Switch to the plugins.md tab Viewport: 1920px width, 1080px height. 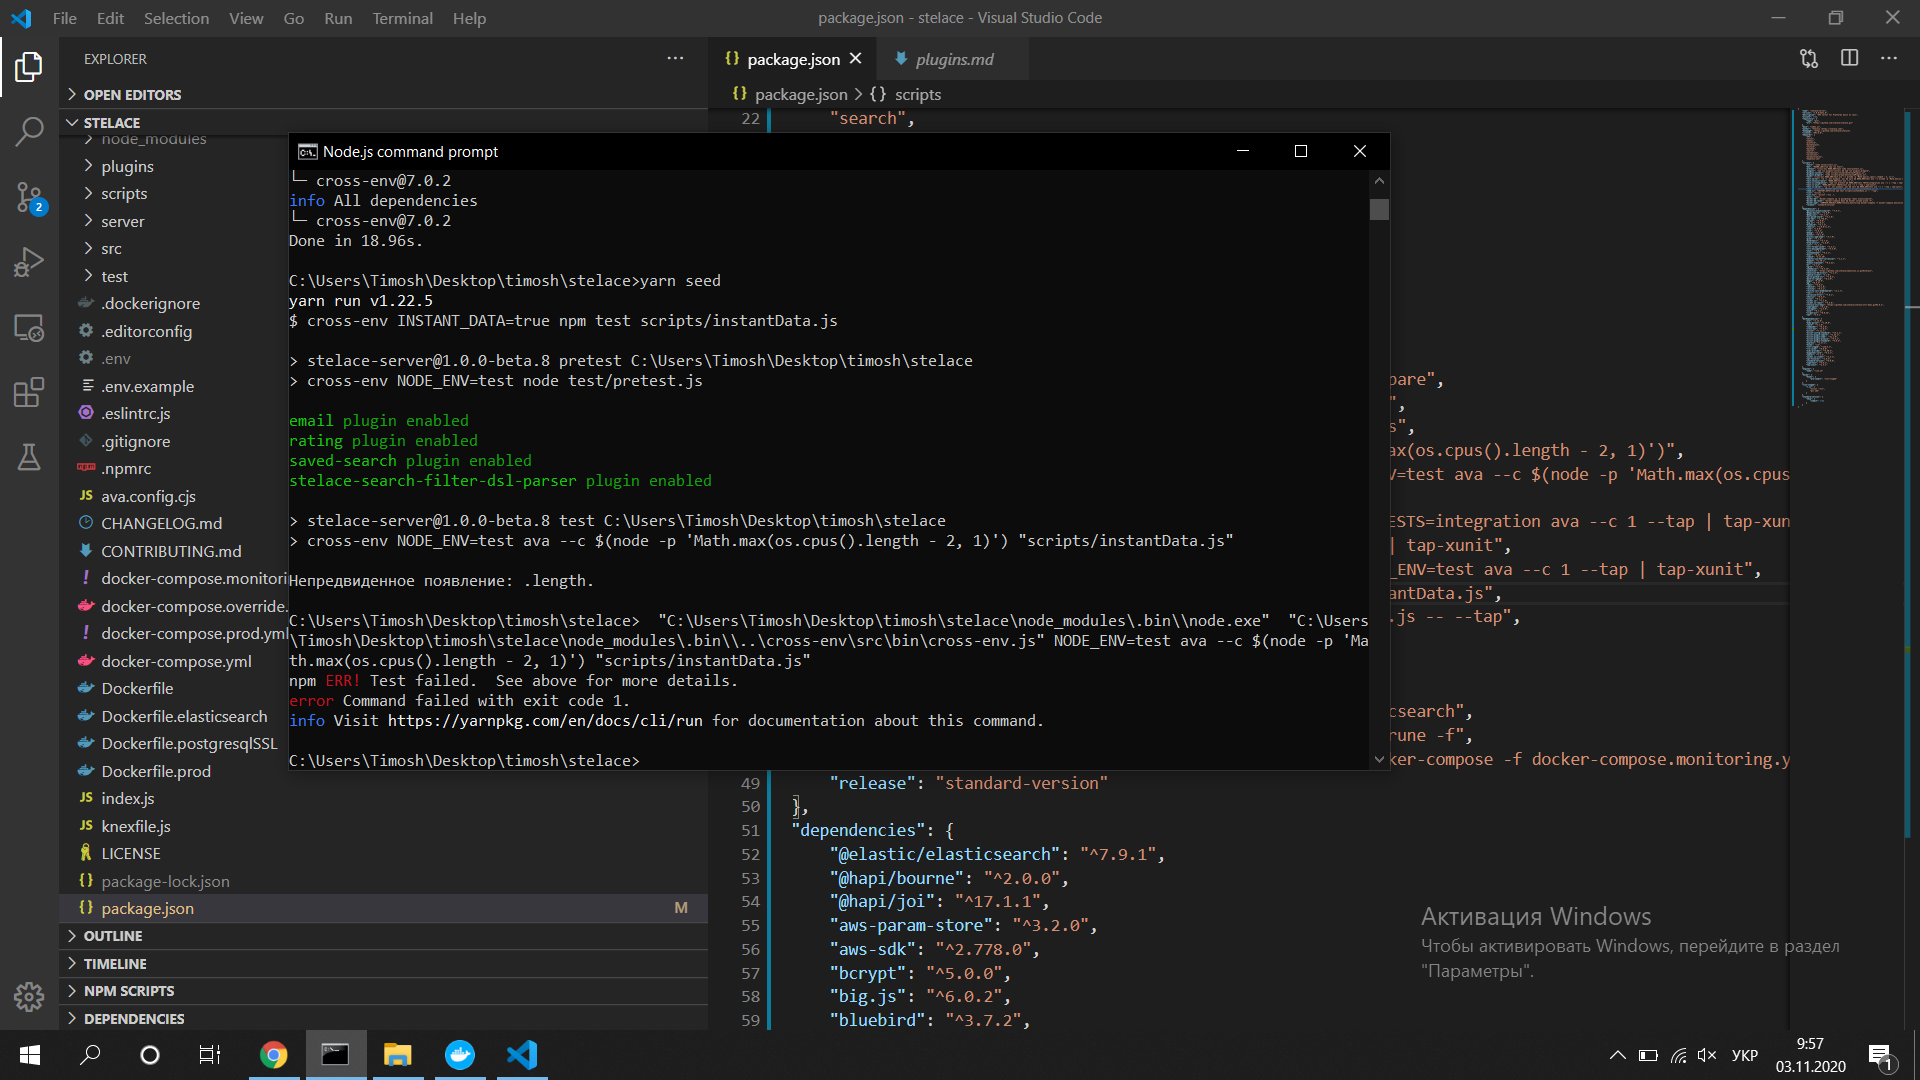(x=954, y=60)
